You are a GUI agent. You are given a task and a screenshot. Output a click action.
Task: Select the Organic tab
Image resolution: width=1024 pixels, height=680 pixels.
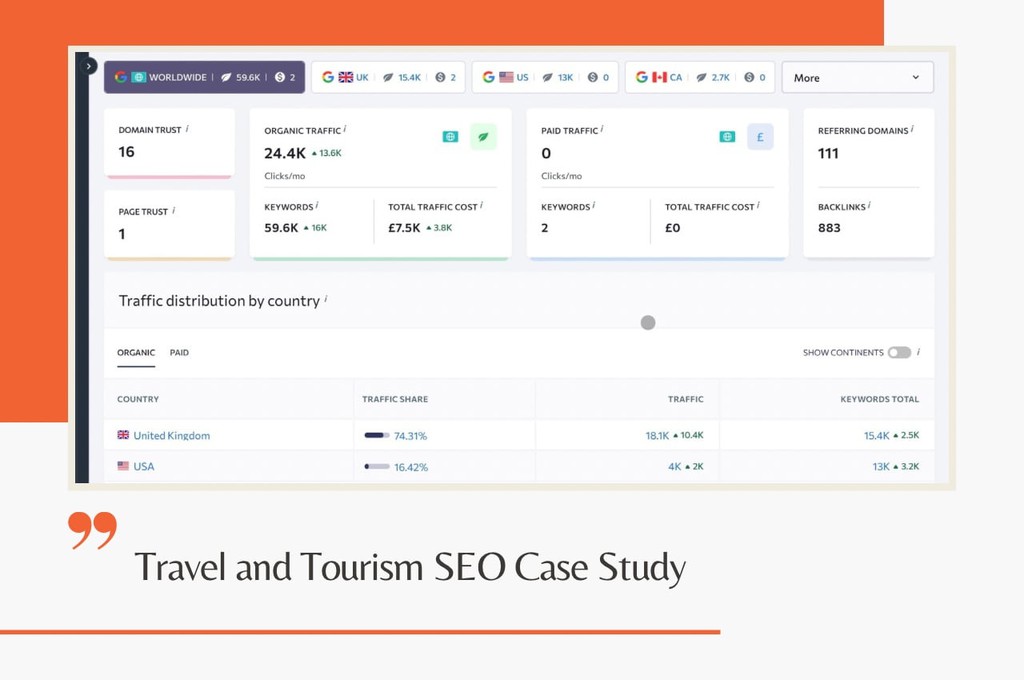point(136,353)
